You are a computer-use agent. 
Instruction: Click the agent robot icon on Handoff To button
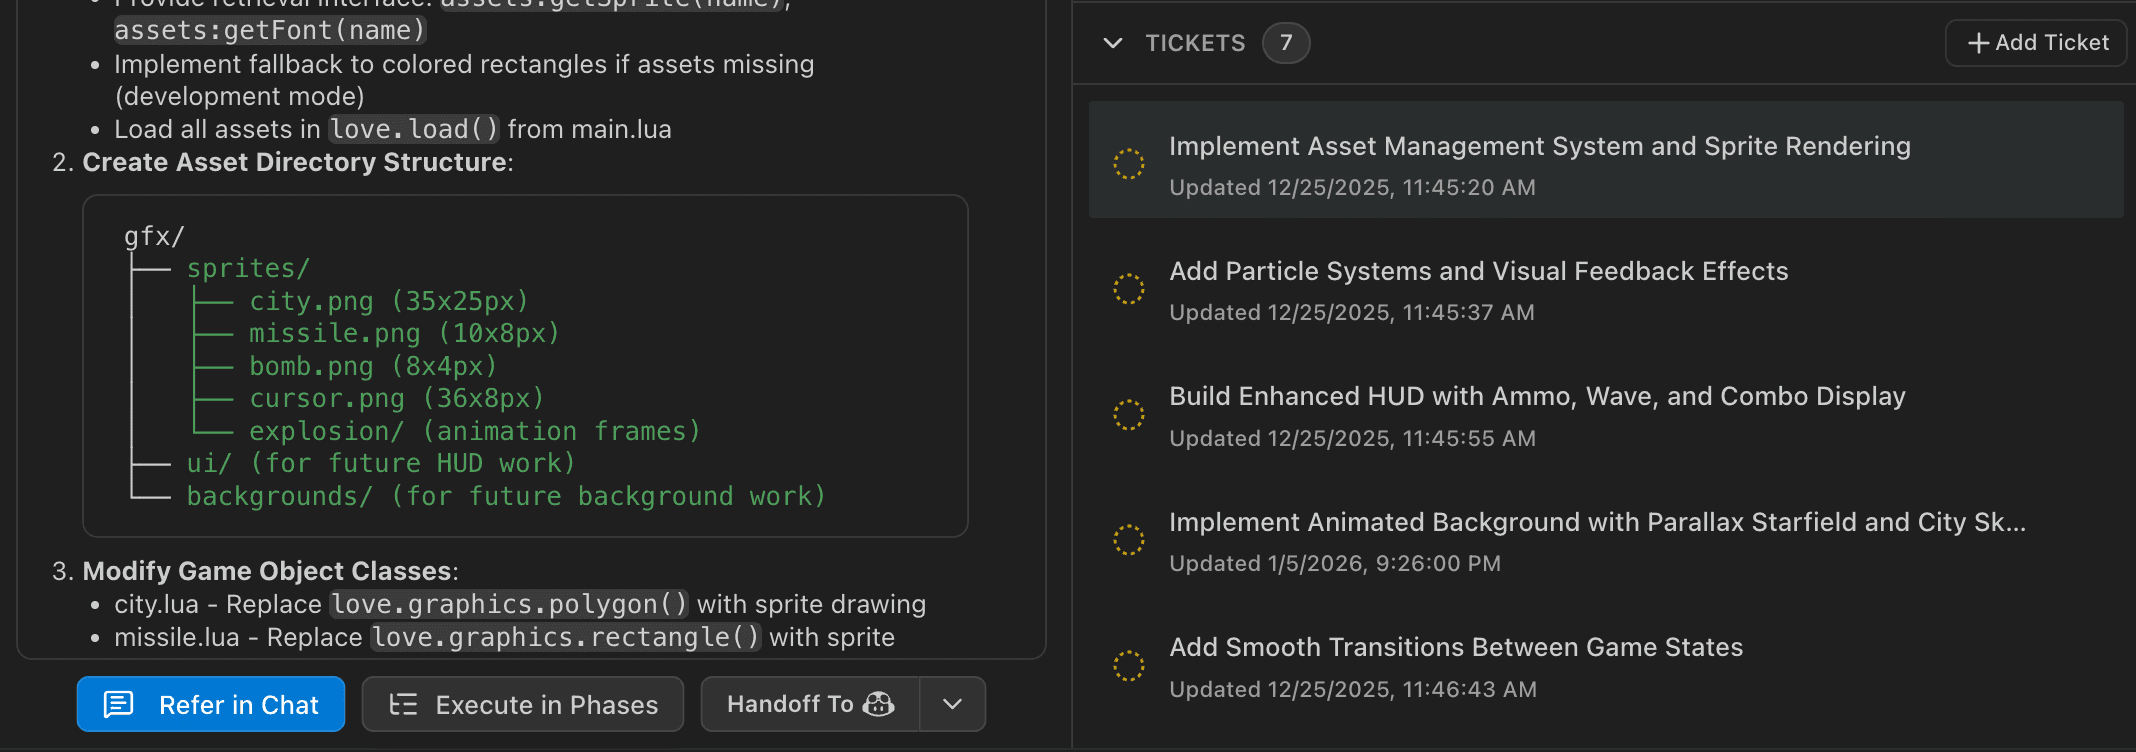(x=878, y=704)
